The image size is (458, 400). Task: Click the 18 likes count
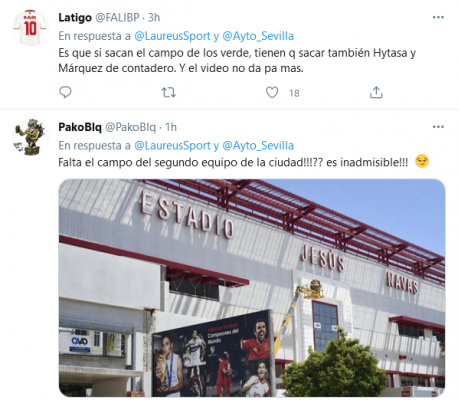[x=294, y=93]
